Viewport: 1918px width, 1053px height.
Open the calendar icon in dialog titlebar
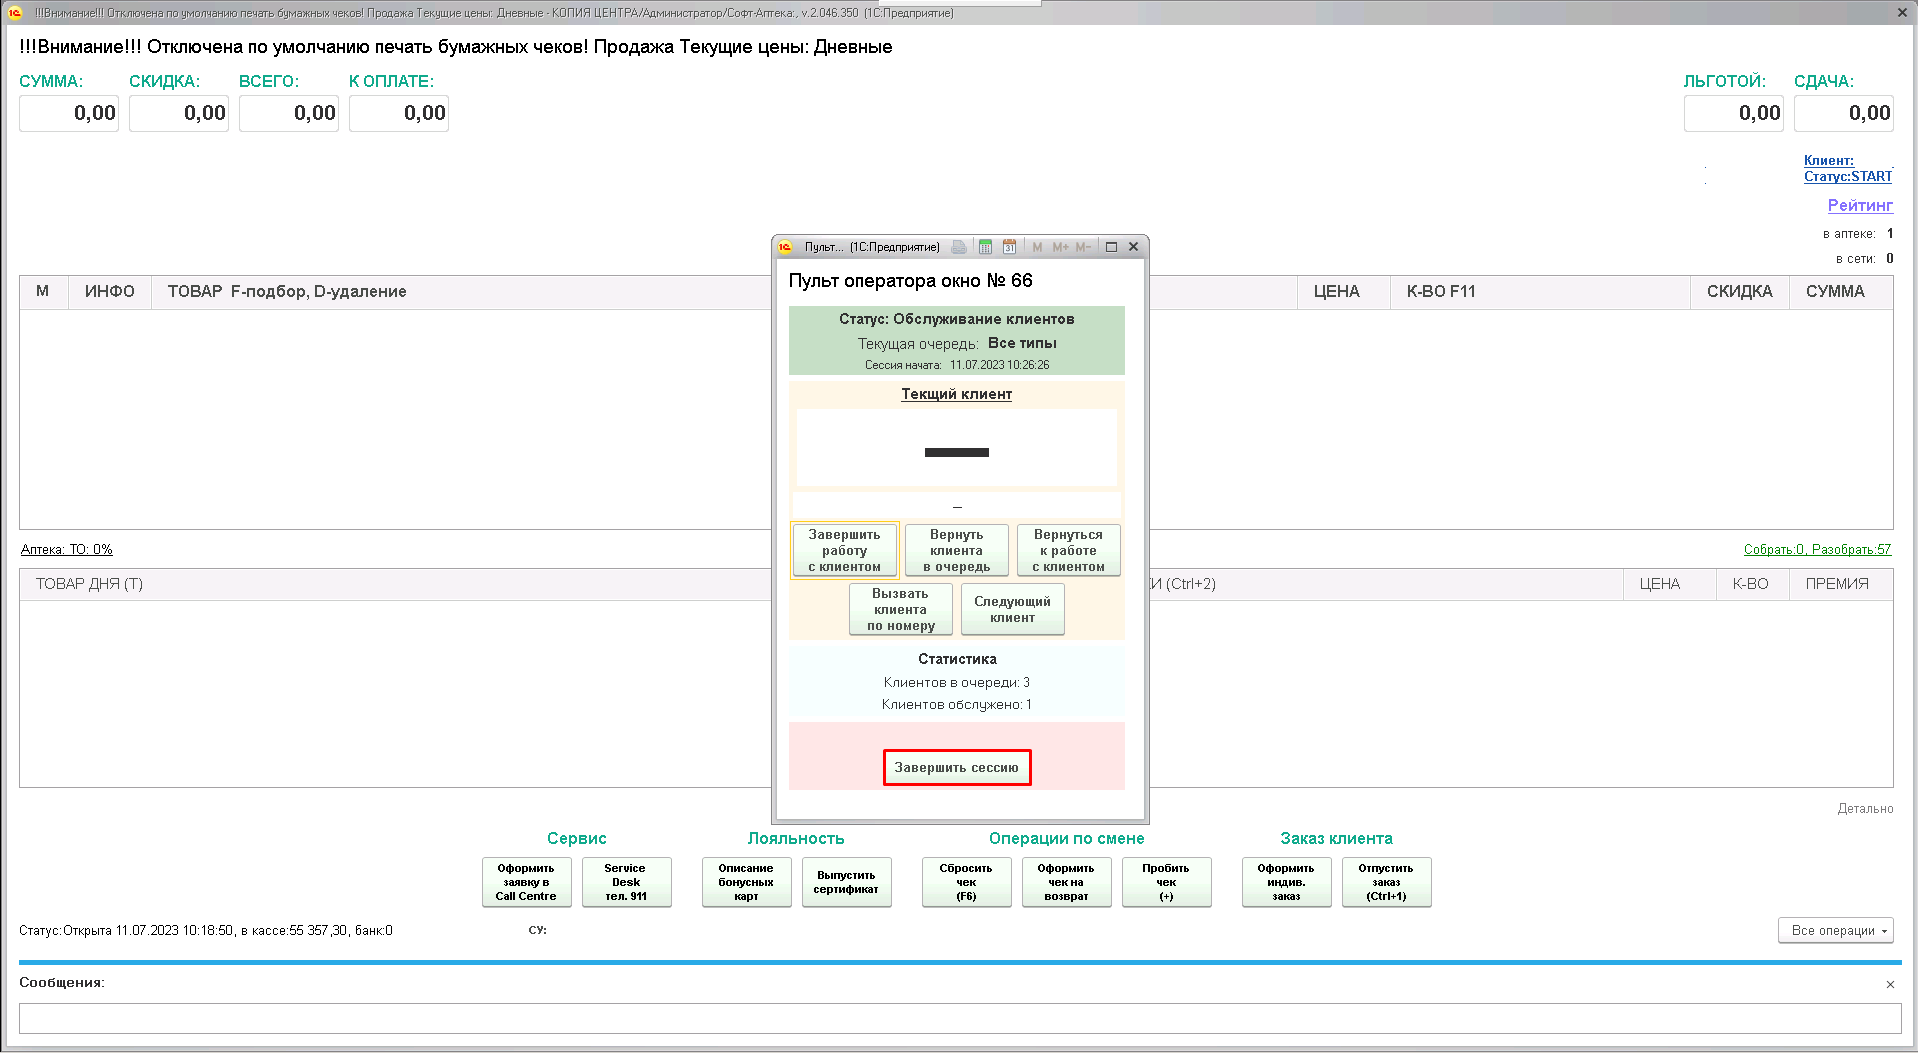(x=1009, y=247)
